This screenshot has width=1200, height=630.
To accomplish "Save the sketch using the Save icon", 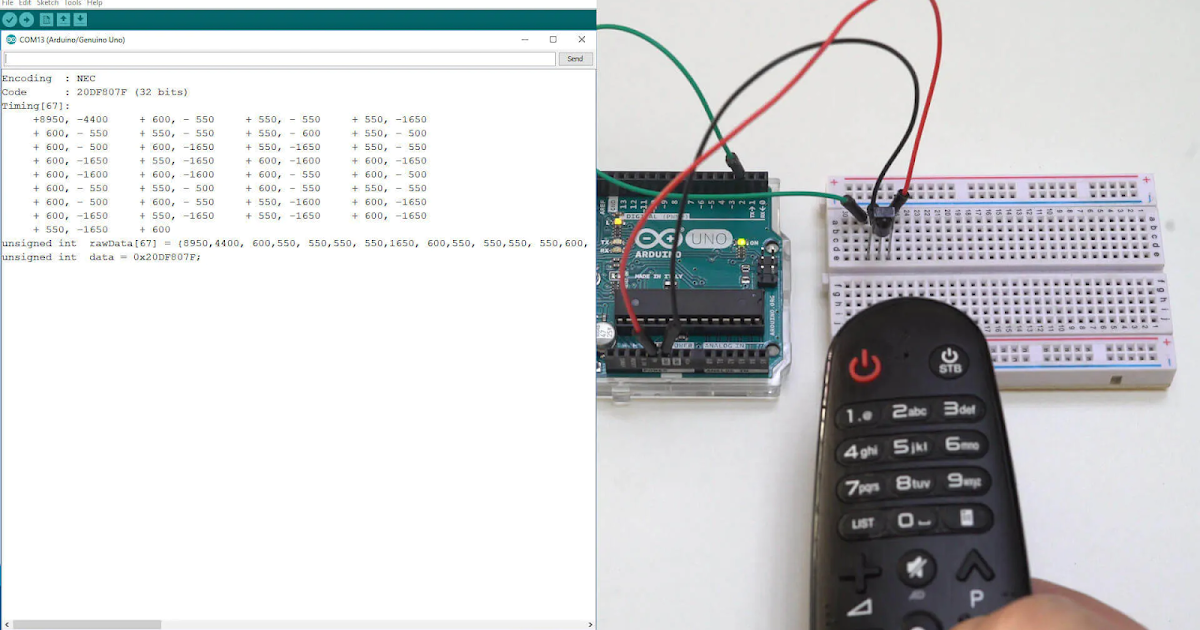I will pos(79,19).
